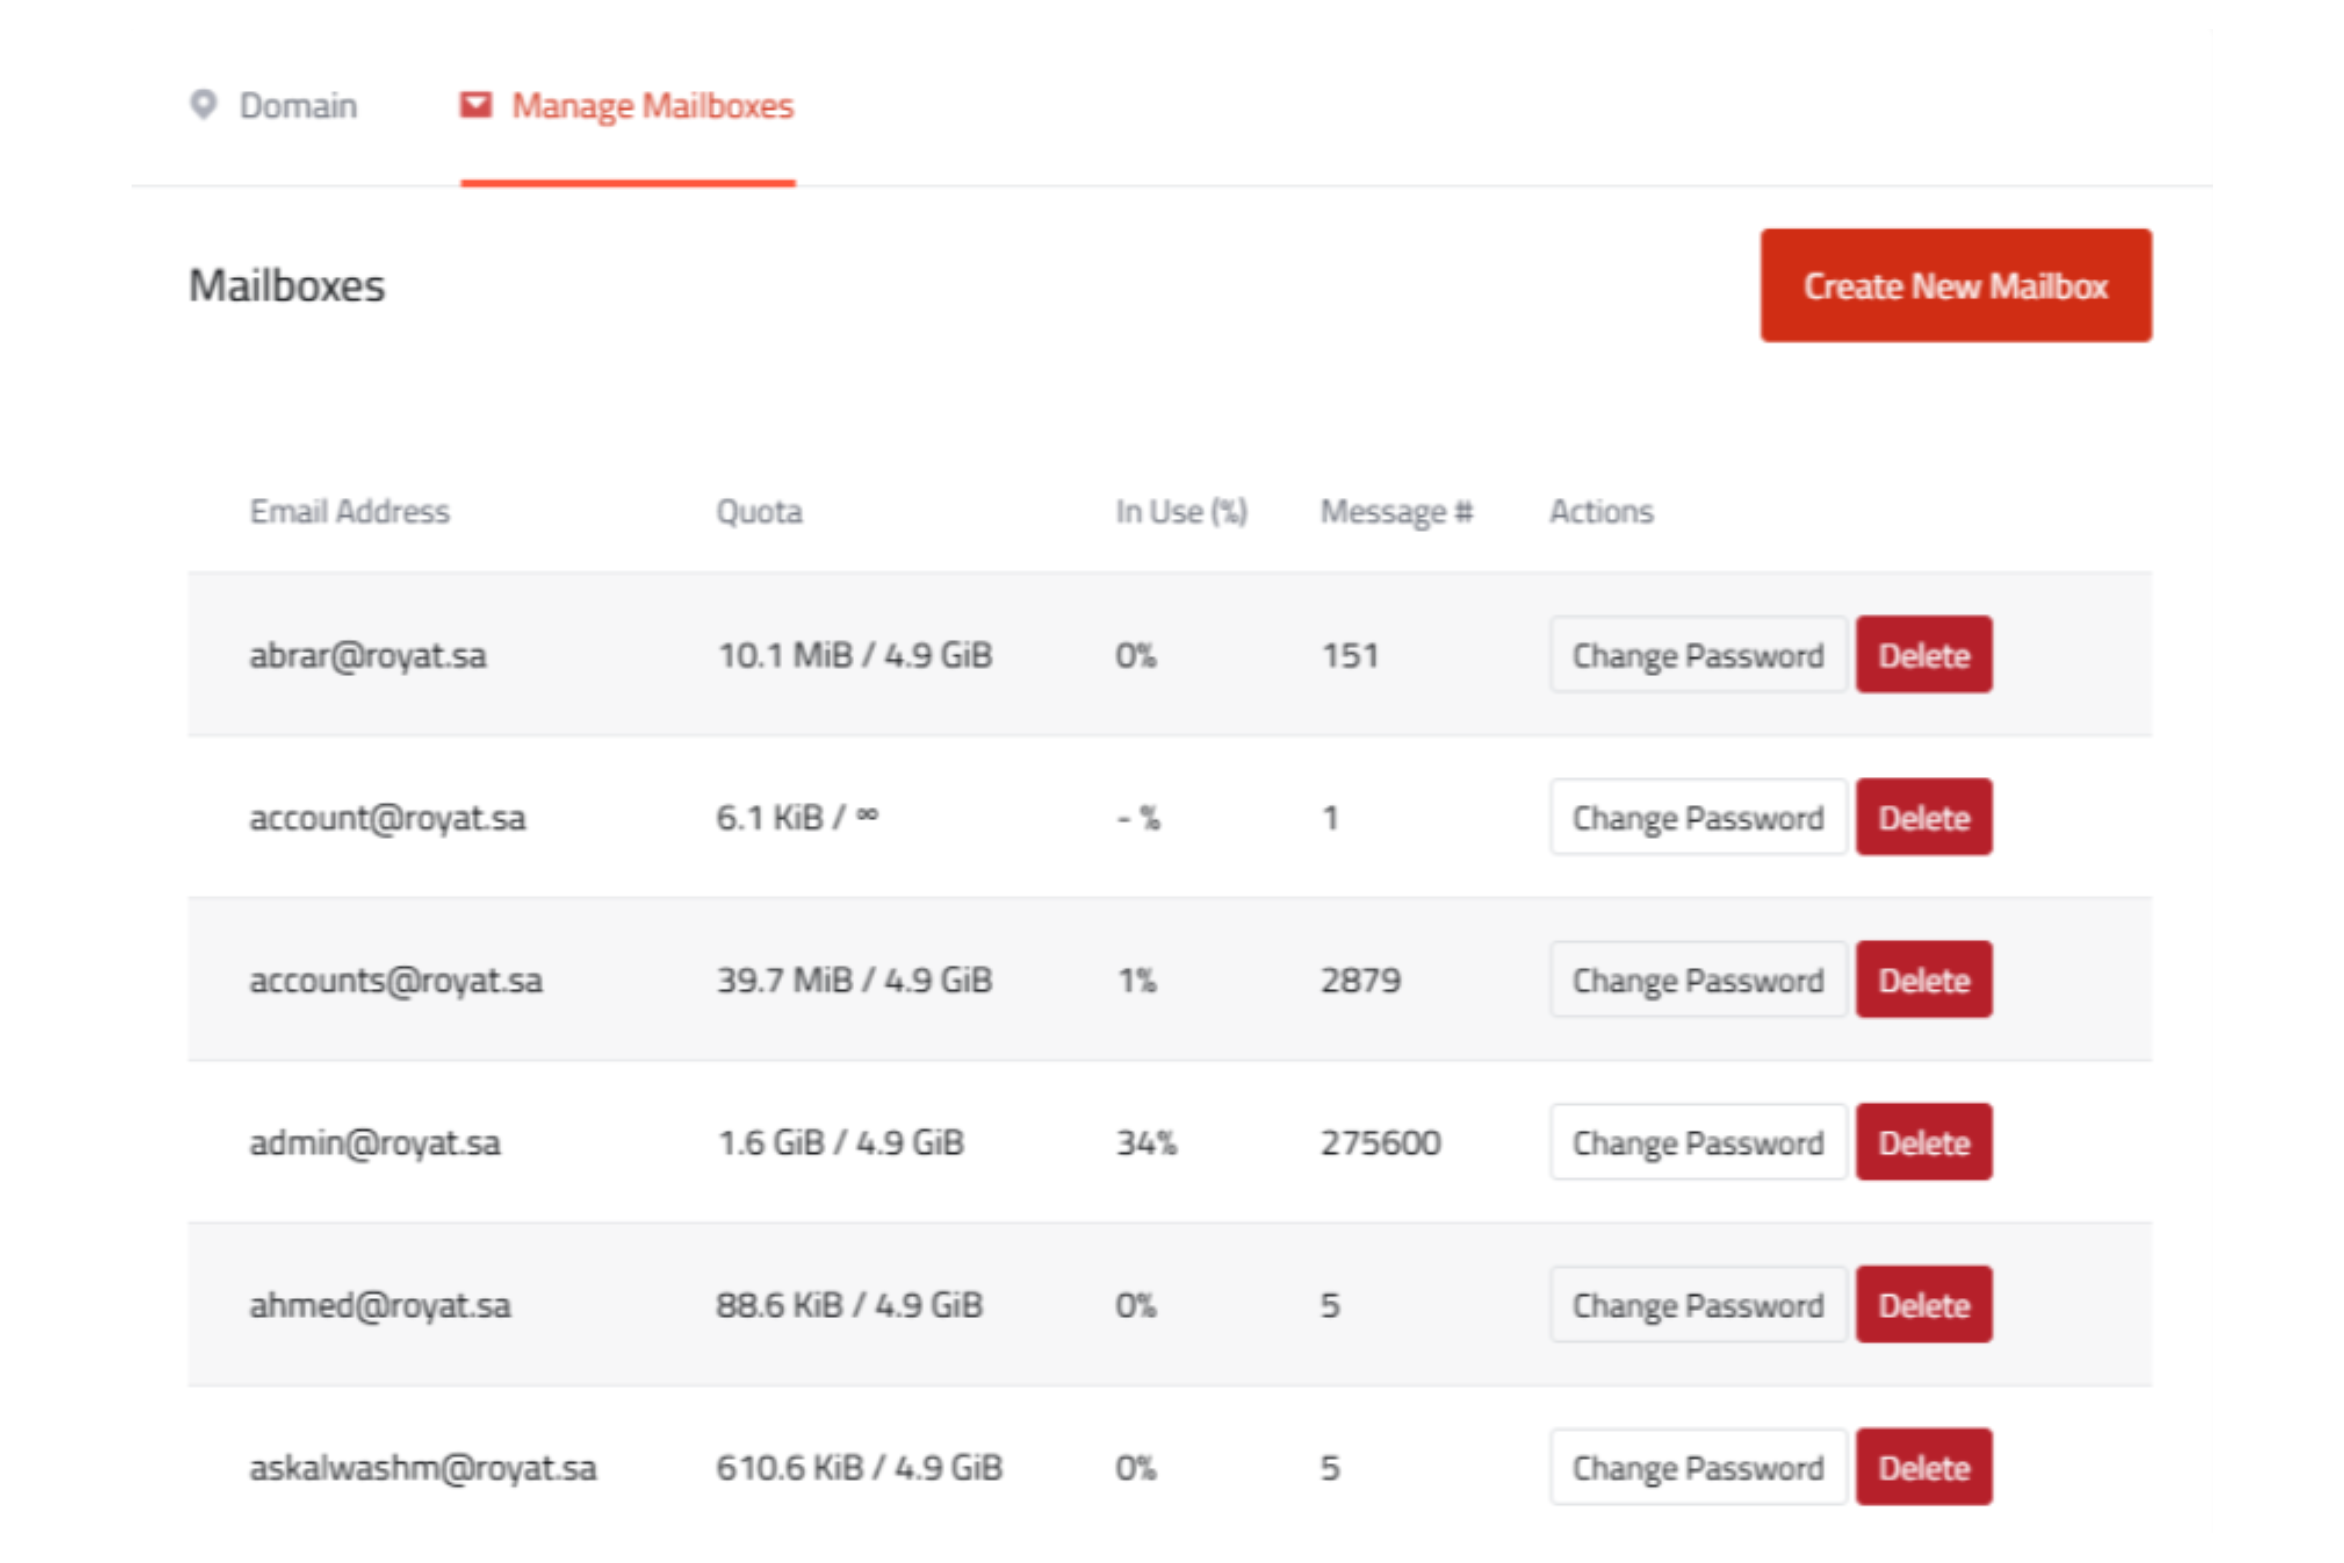This screenshot has width=2344, height=1563.
Task: Delete the ahmed@royat.sa mailbox
Action: pos(1923,1305)
